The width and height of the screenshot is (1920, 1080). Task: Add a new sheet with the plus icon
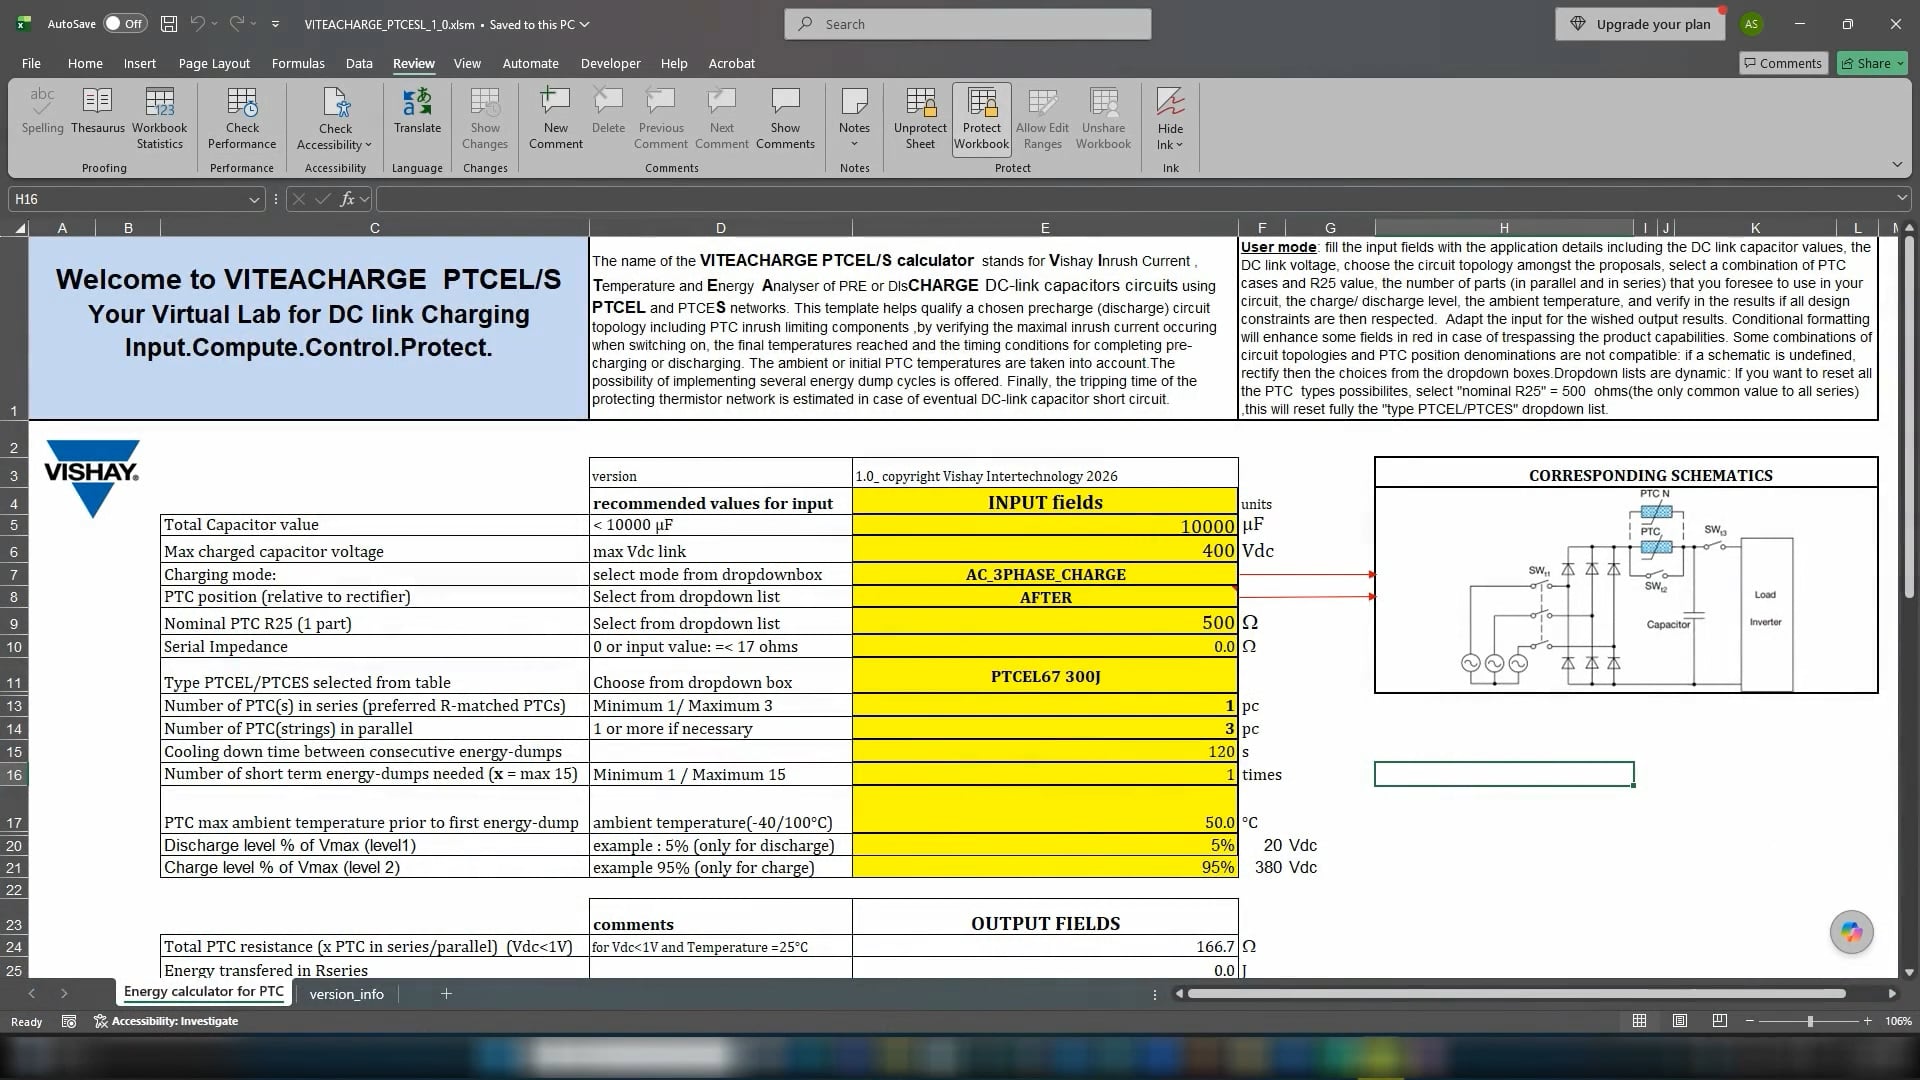[446, 993]
